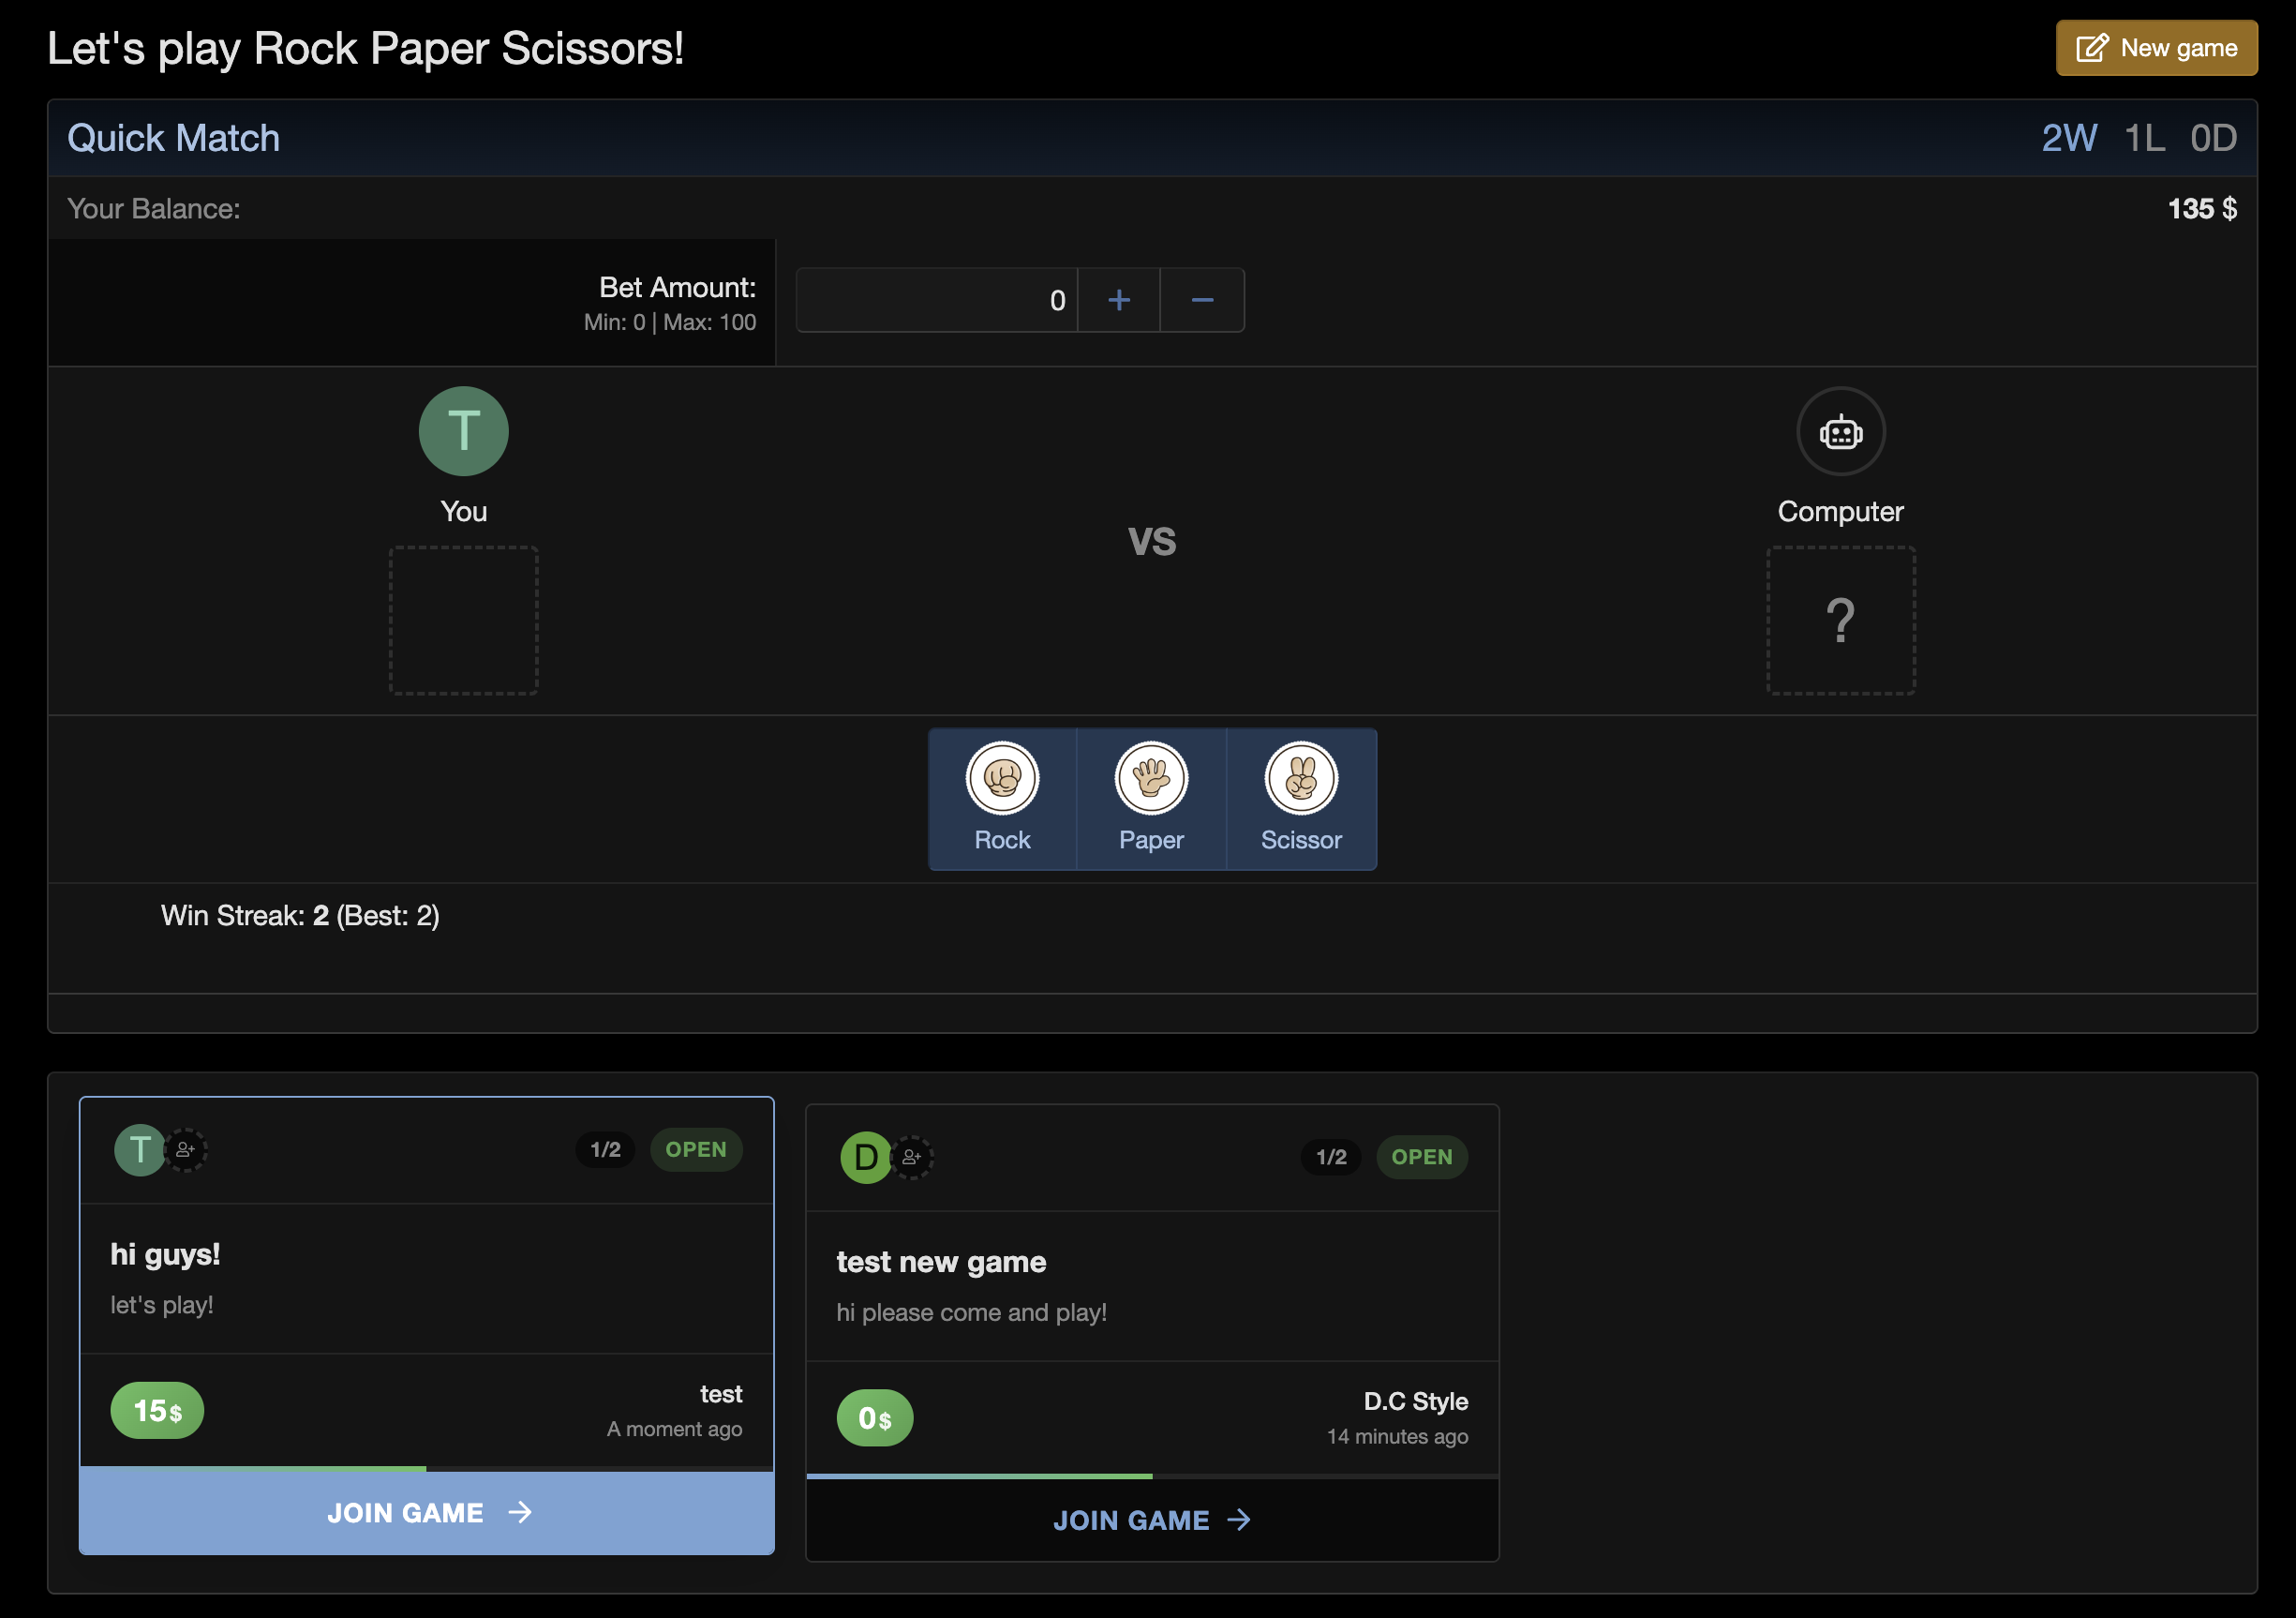This screenshot has width=2296, height=1618.
Task: Click the OPEN badge on hi guys! card
Action: [696, 1149]
